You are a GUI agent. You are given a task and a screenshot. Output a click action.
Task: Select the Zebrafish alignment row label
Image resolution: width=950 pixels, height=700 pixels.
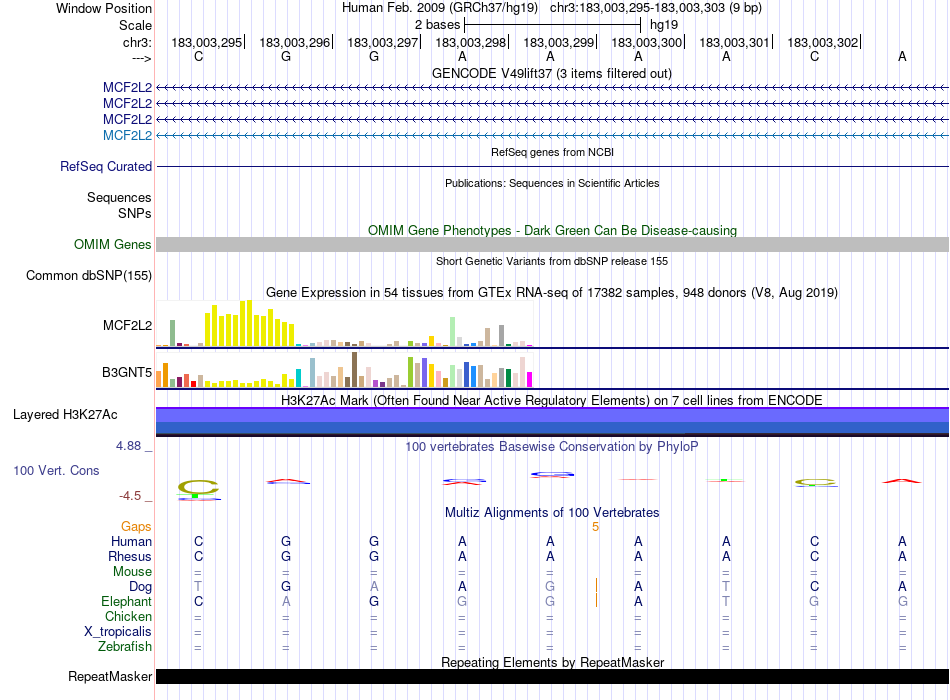click(124, 647)
